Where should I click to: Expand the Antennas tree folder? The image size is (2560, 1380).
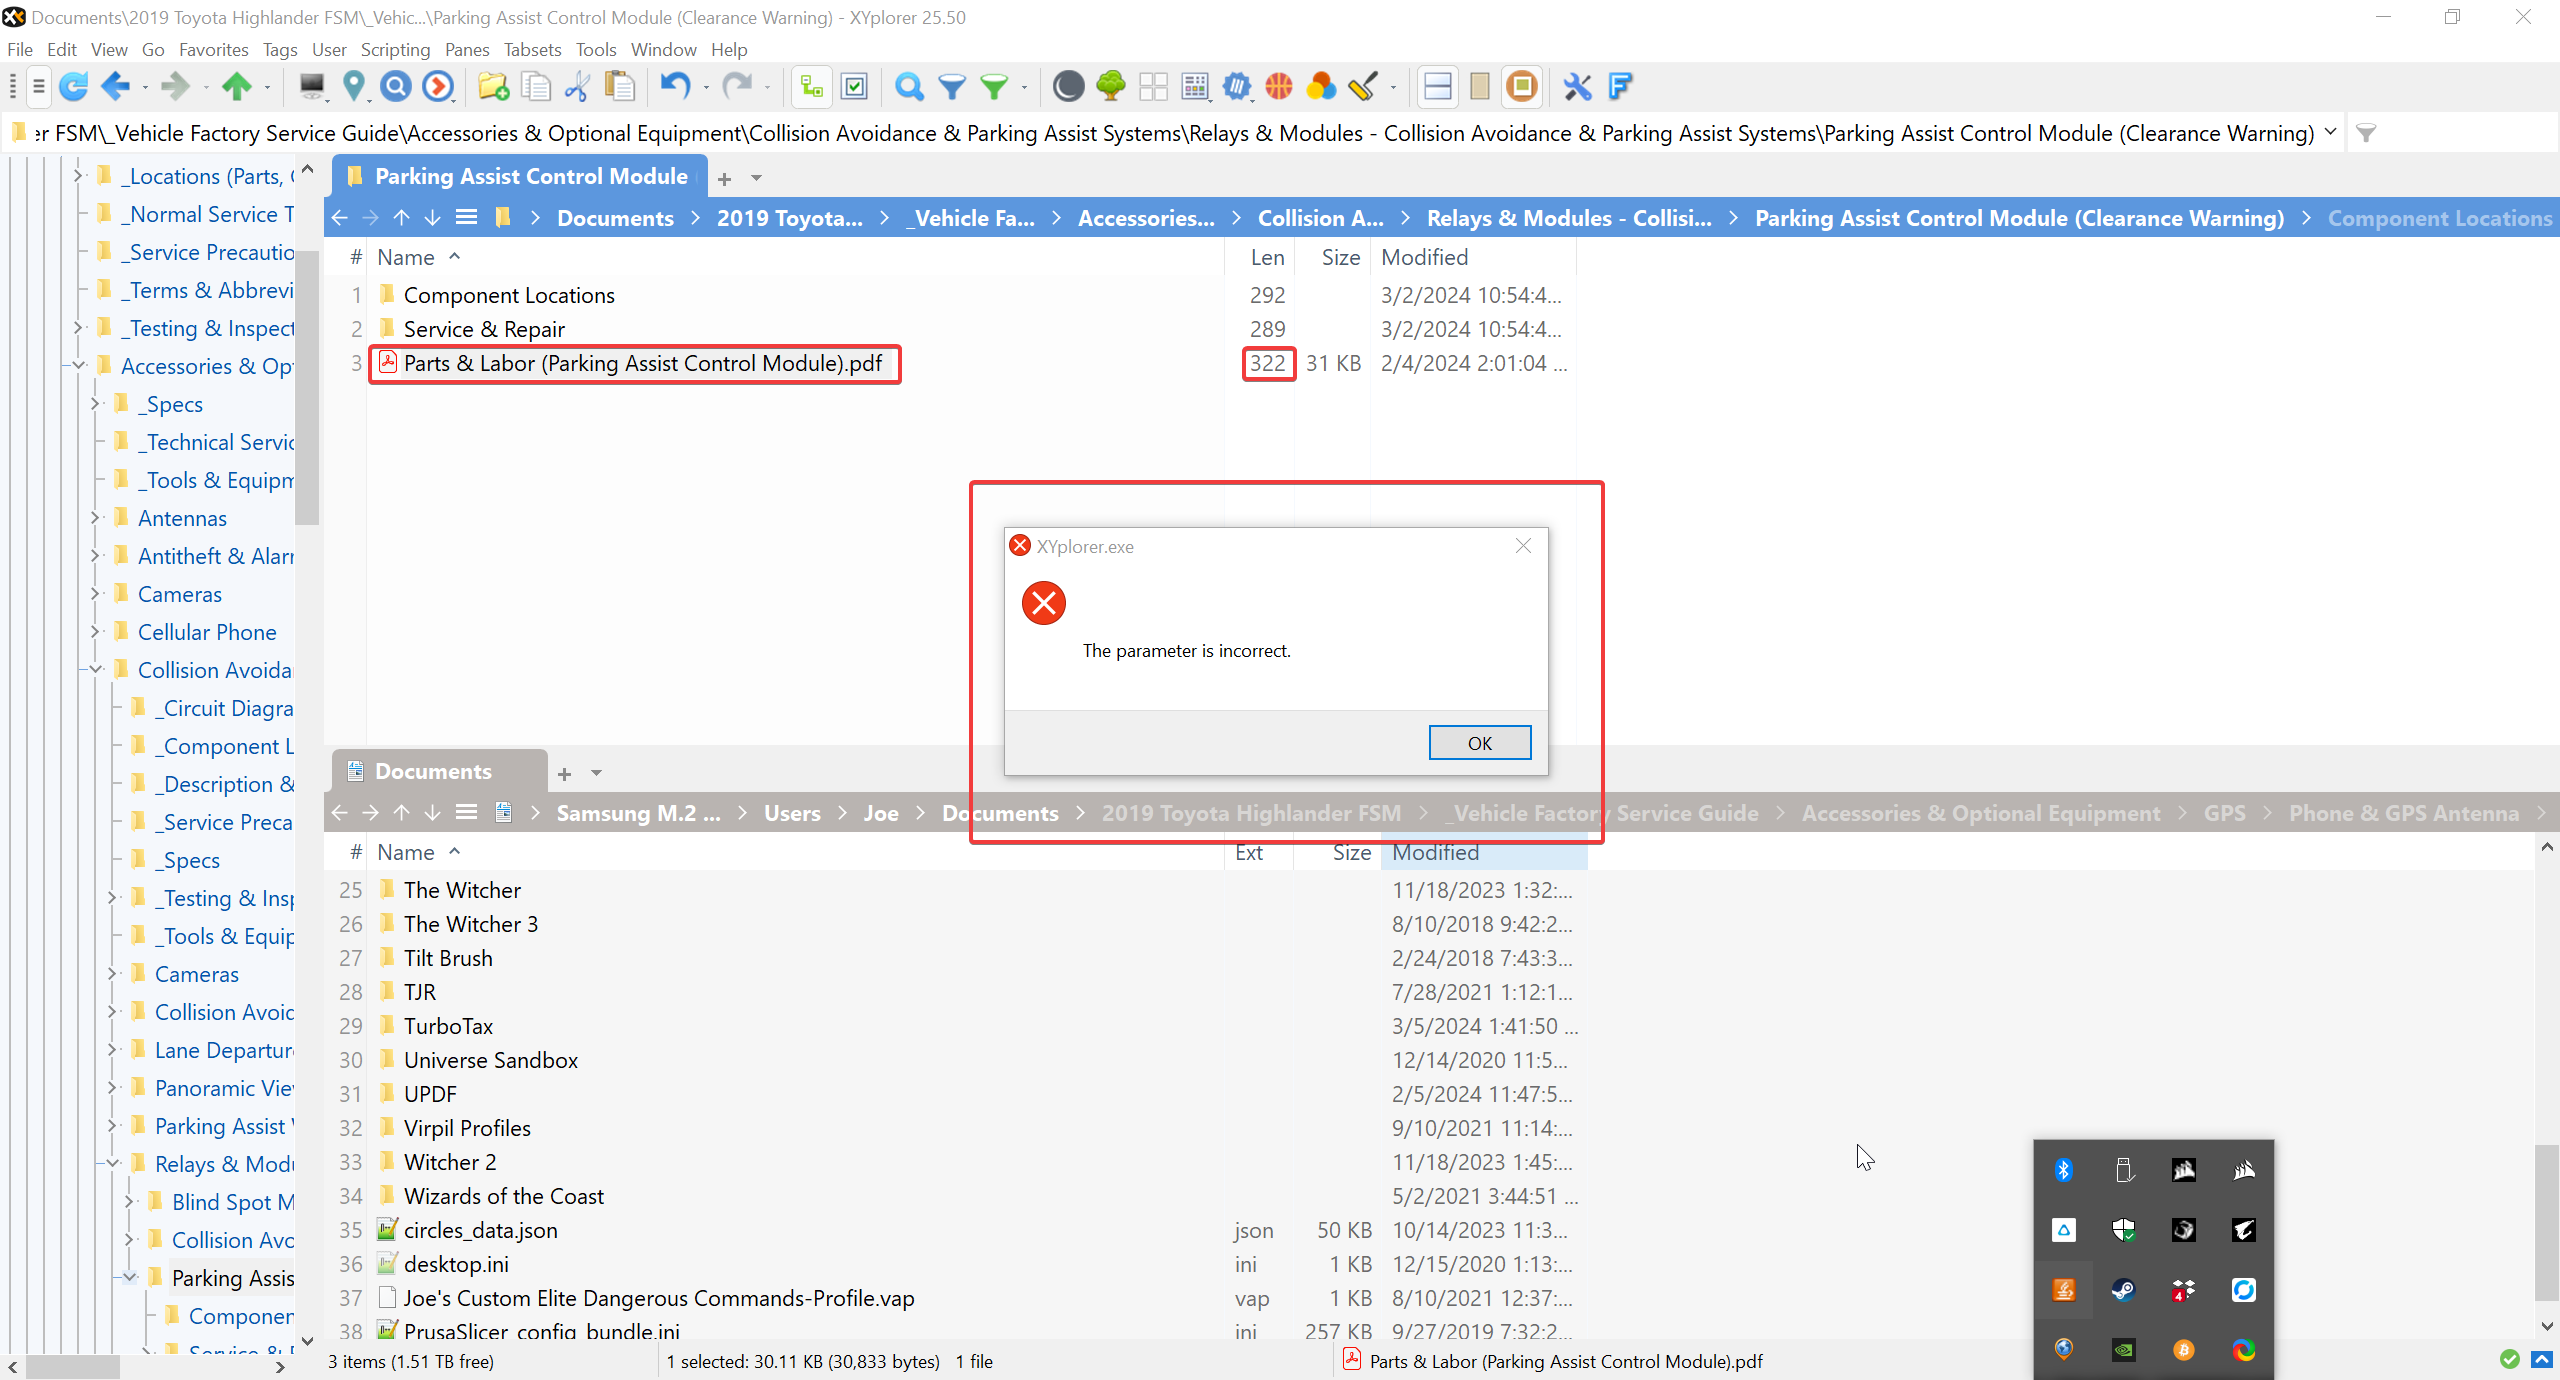(x=95, y=518)
